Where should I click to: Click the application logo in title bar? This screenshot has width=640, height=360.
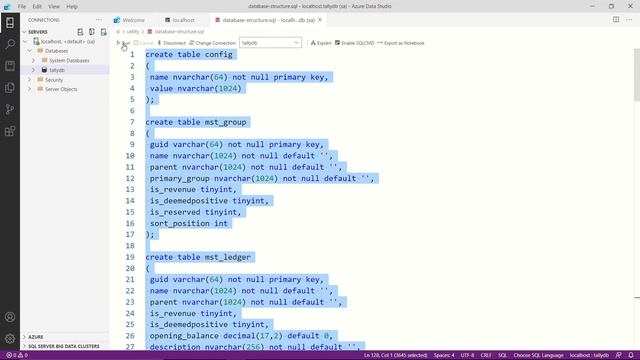click(x=7, y=7)
